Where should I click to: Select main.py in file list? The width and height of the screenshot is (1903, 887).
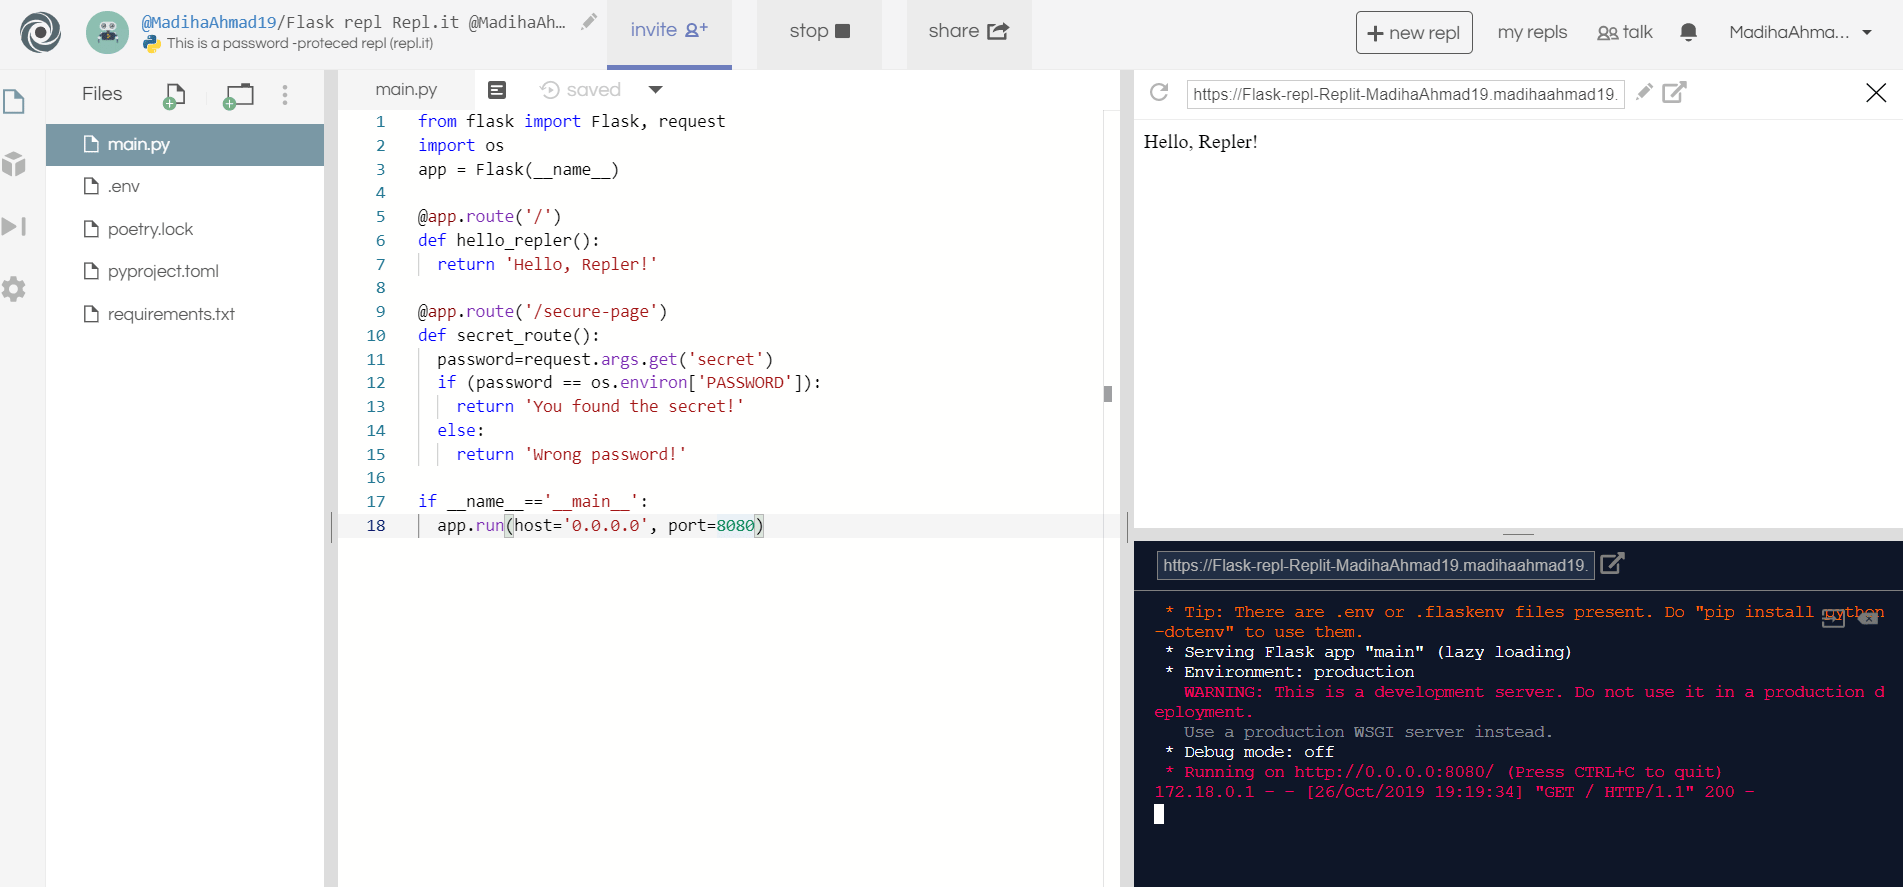point(185,145)
